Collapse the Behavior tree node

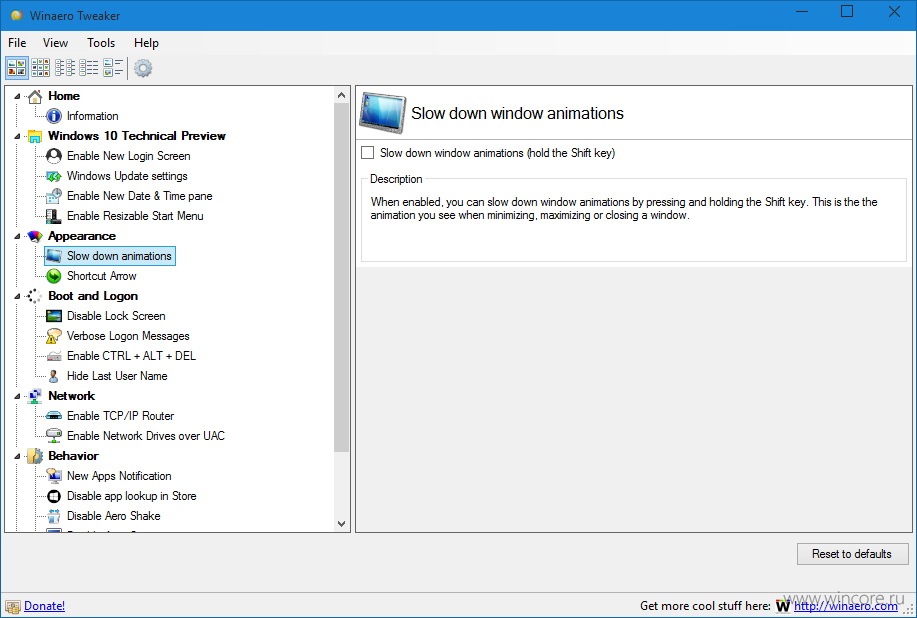click(18, 457)
